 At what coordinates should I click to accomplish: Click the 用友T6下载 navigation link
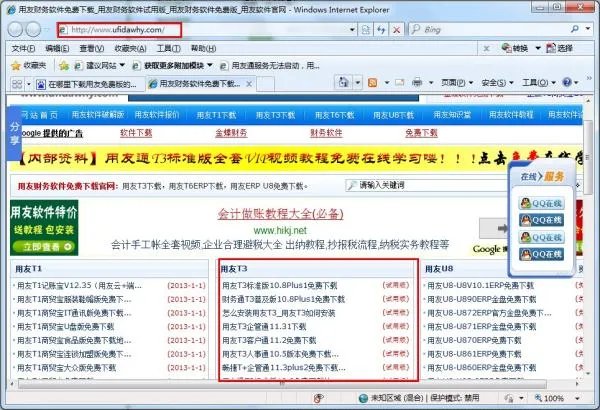pos(334,115)
